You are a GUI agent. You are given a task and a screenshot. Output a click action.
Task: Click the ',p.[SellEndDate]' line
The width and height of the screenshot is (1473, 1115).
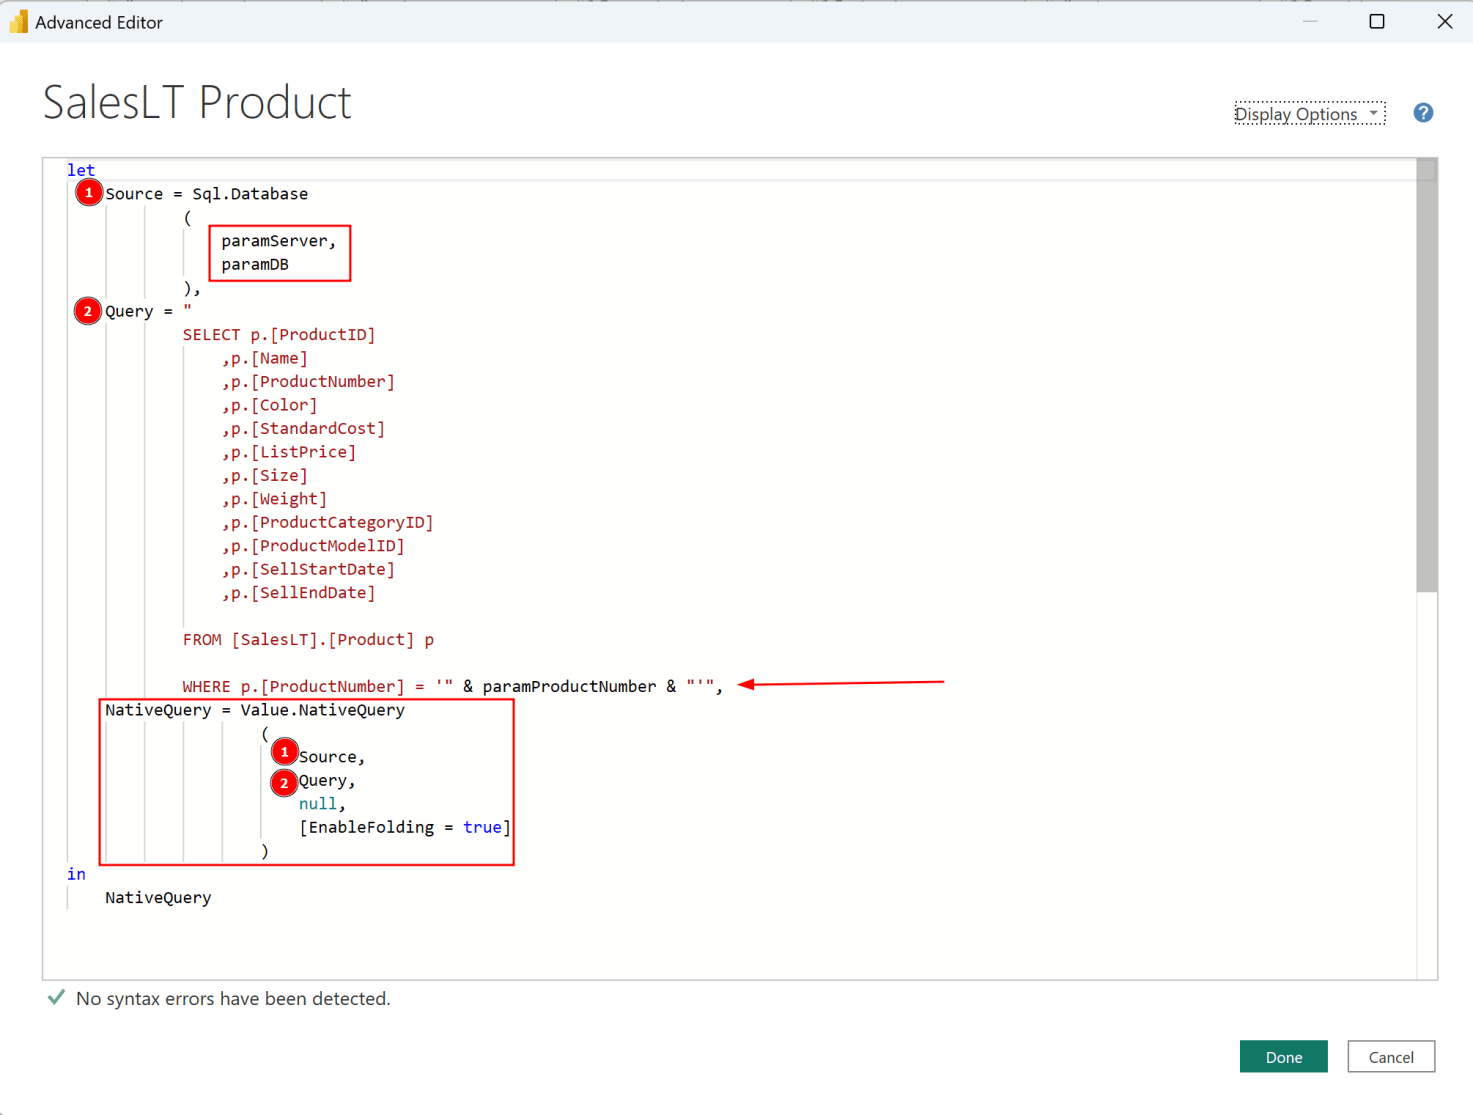click(x=298, y=593)
